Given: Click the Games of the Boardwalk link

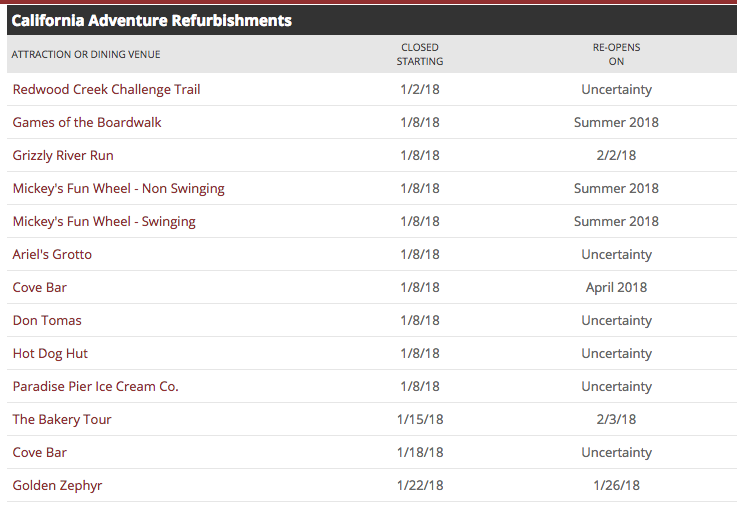Looking at the screenshot, I should (87, 122).
